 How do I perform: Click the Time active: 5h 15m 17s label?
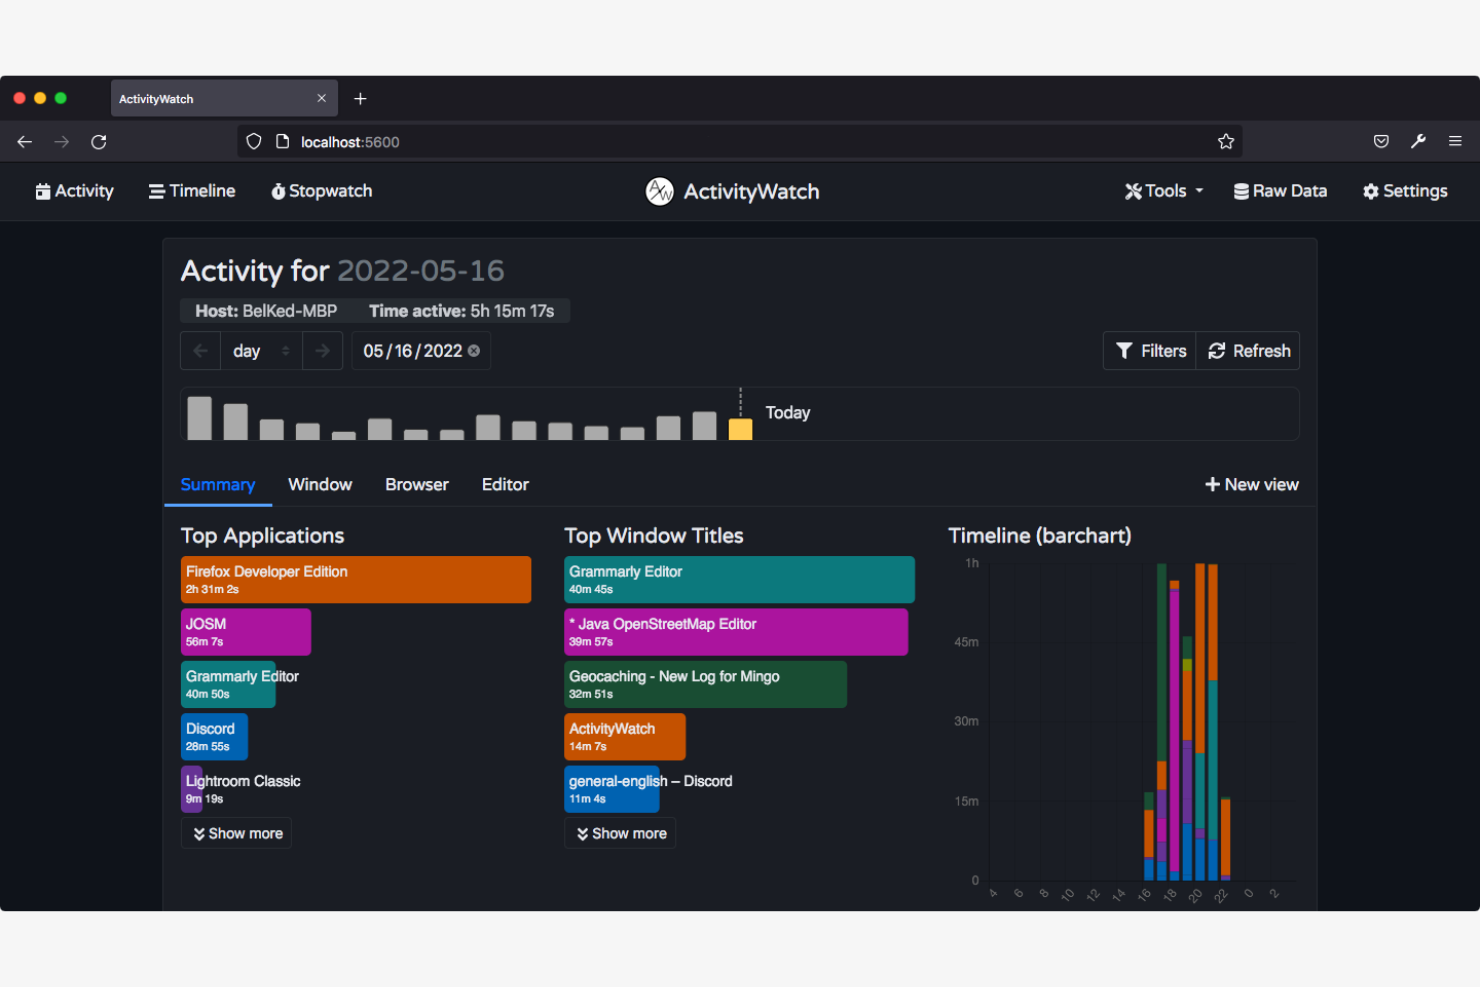point(461,311)
